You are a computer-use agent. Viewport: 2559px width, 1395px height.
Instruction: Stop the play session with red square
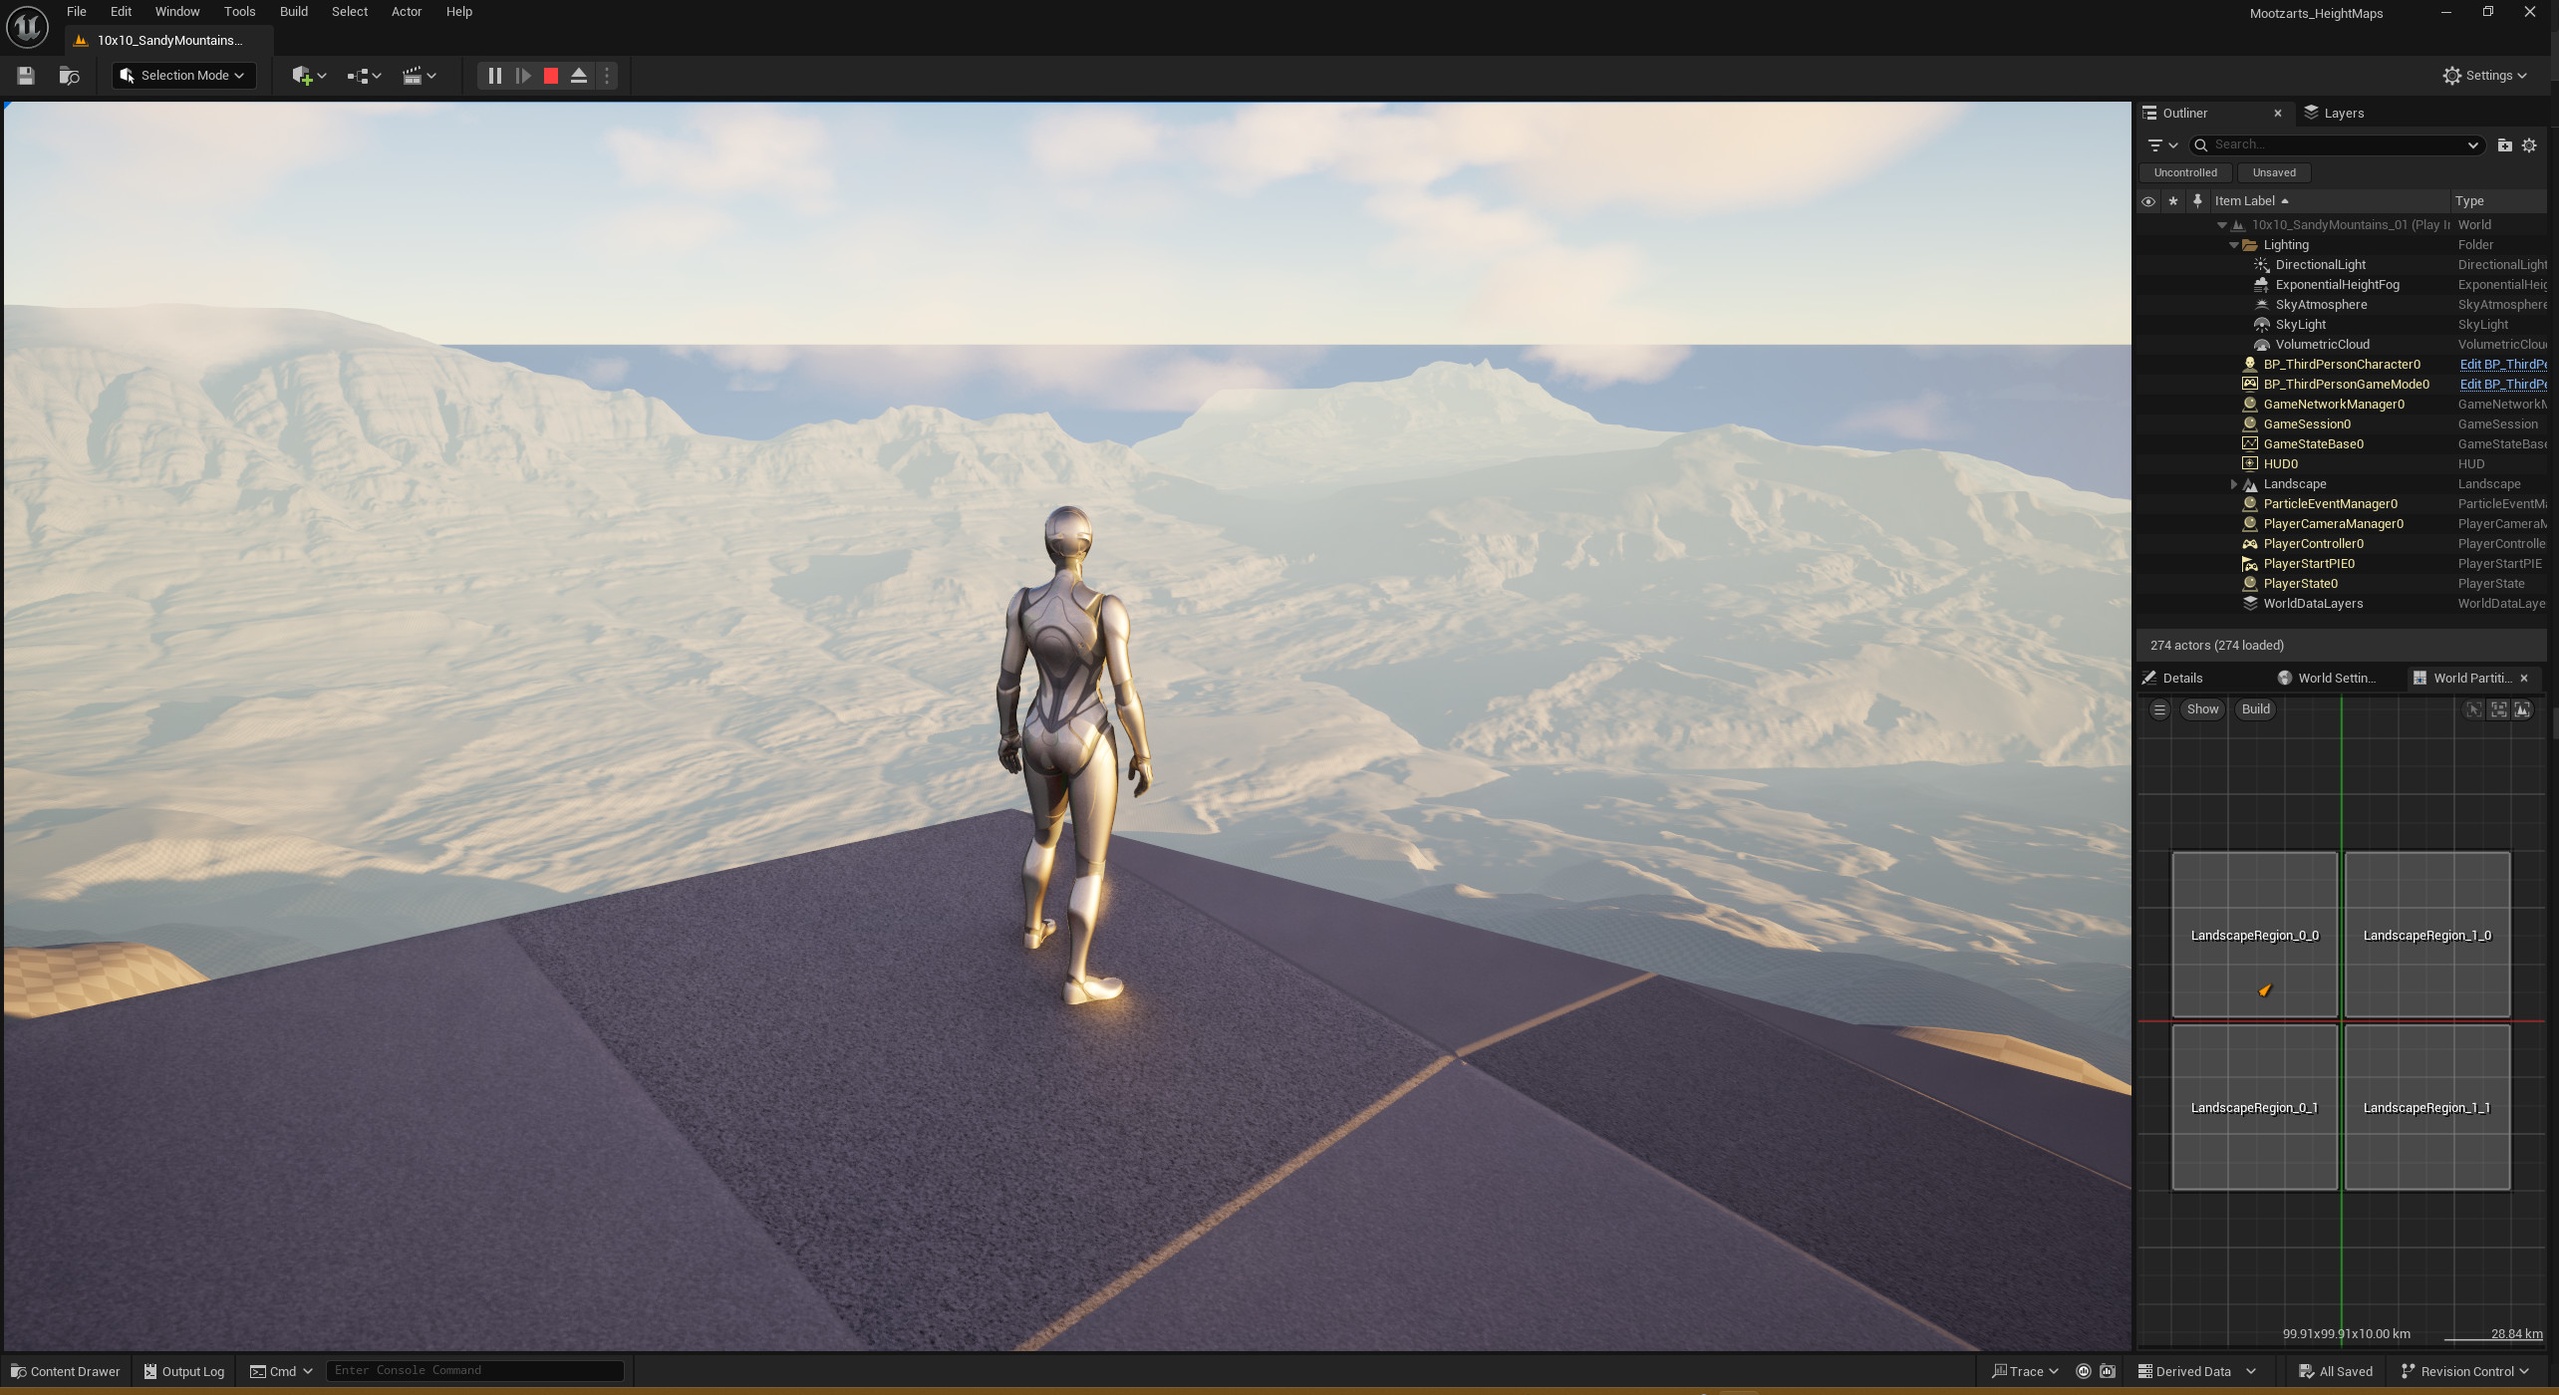551,75
